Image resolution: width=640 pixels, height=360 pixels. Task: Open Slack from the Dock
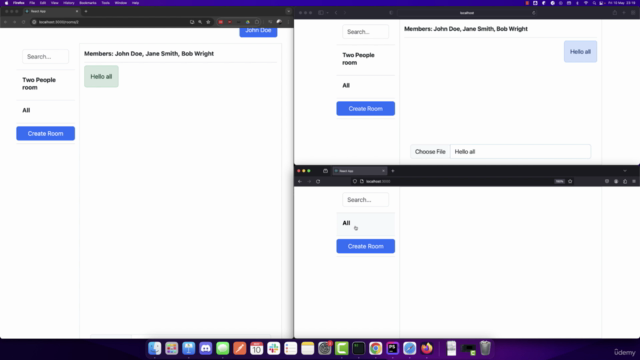(x=273, y=348)
